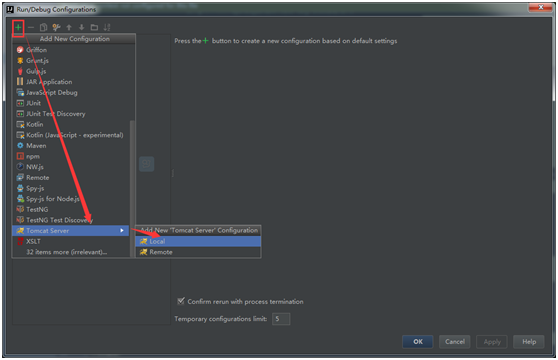Click the green plus Add New Configuration icon

coord(18,27)
